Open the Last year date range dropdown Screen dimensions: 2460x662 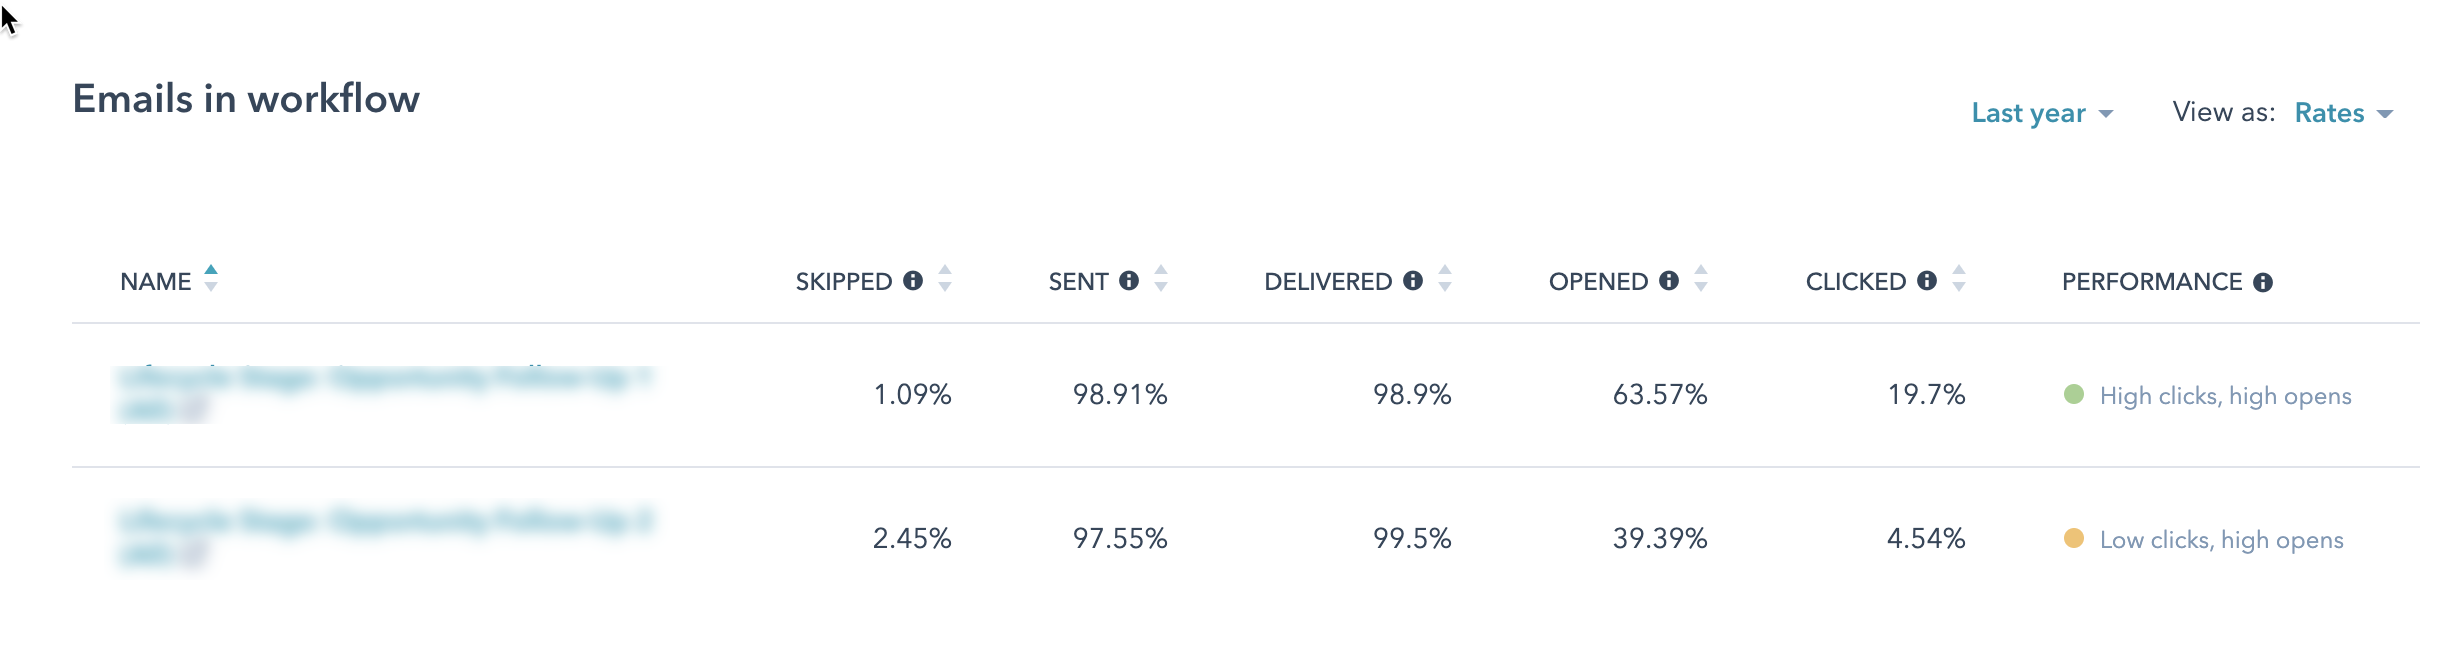pos(2041,113)
